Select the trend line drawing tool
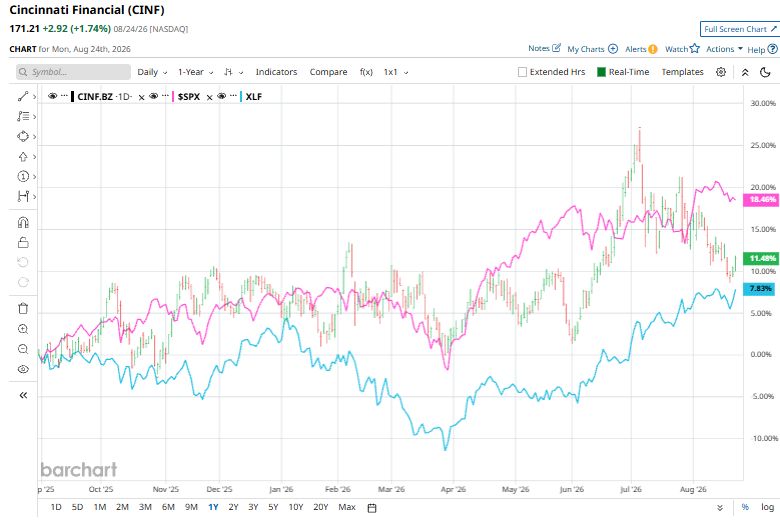 [x=23, y=97]
